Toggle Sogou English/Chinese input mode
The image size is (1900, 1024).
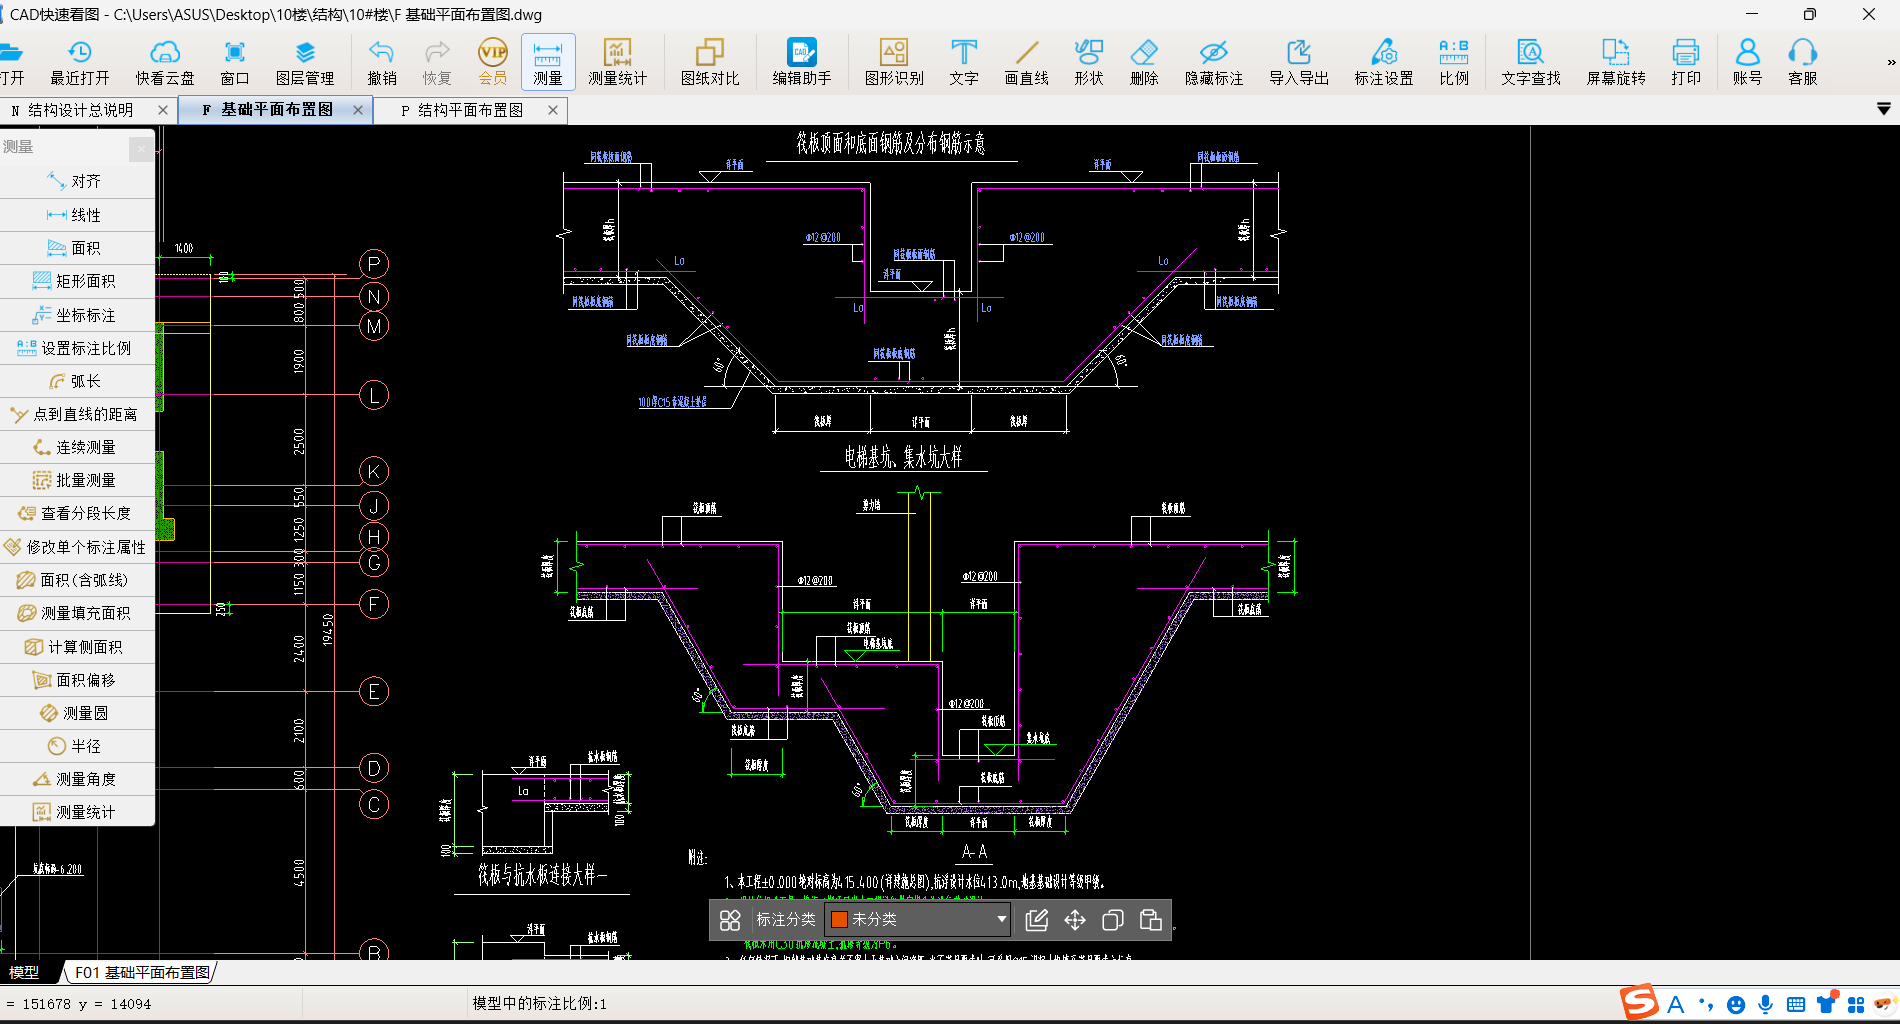1676,1004
